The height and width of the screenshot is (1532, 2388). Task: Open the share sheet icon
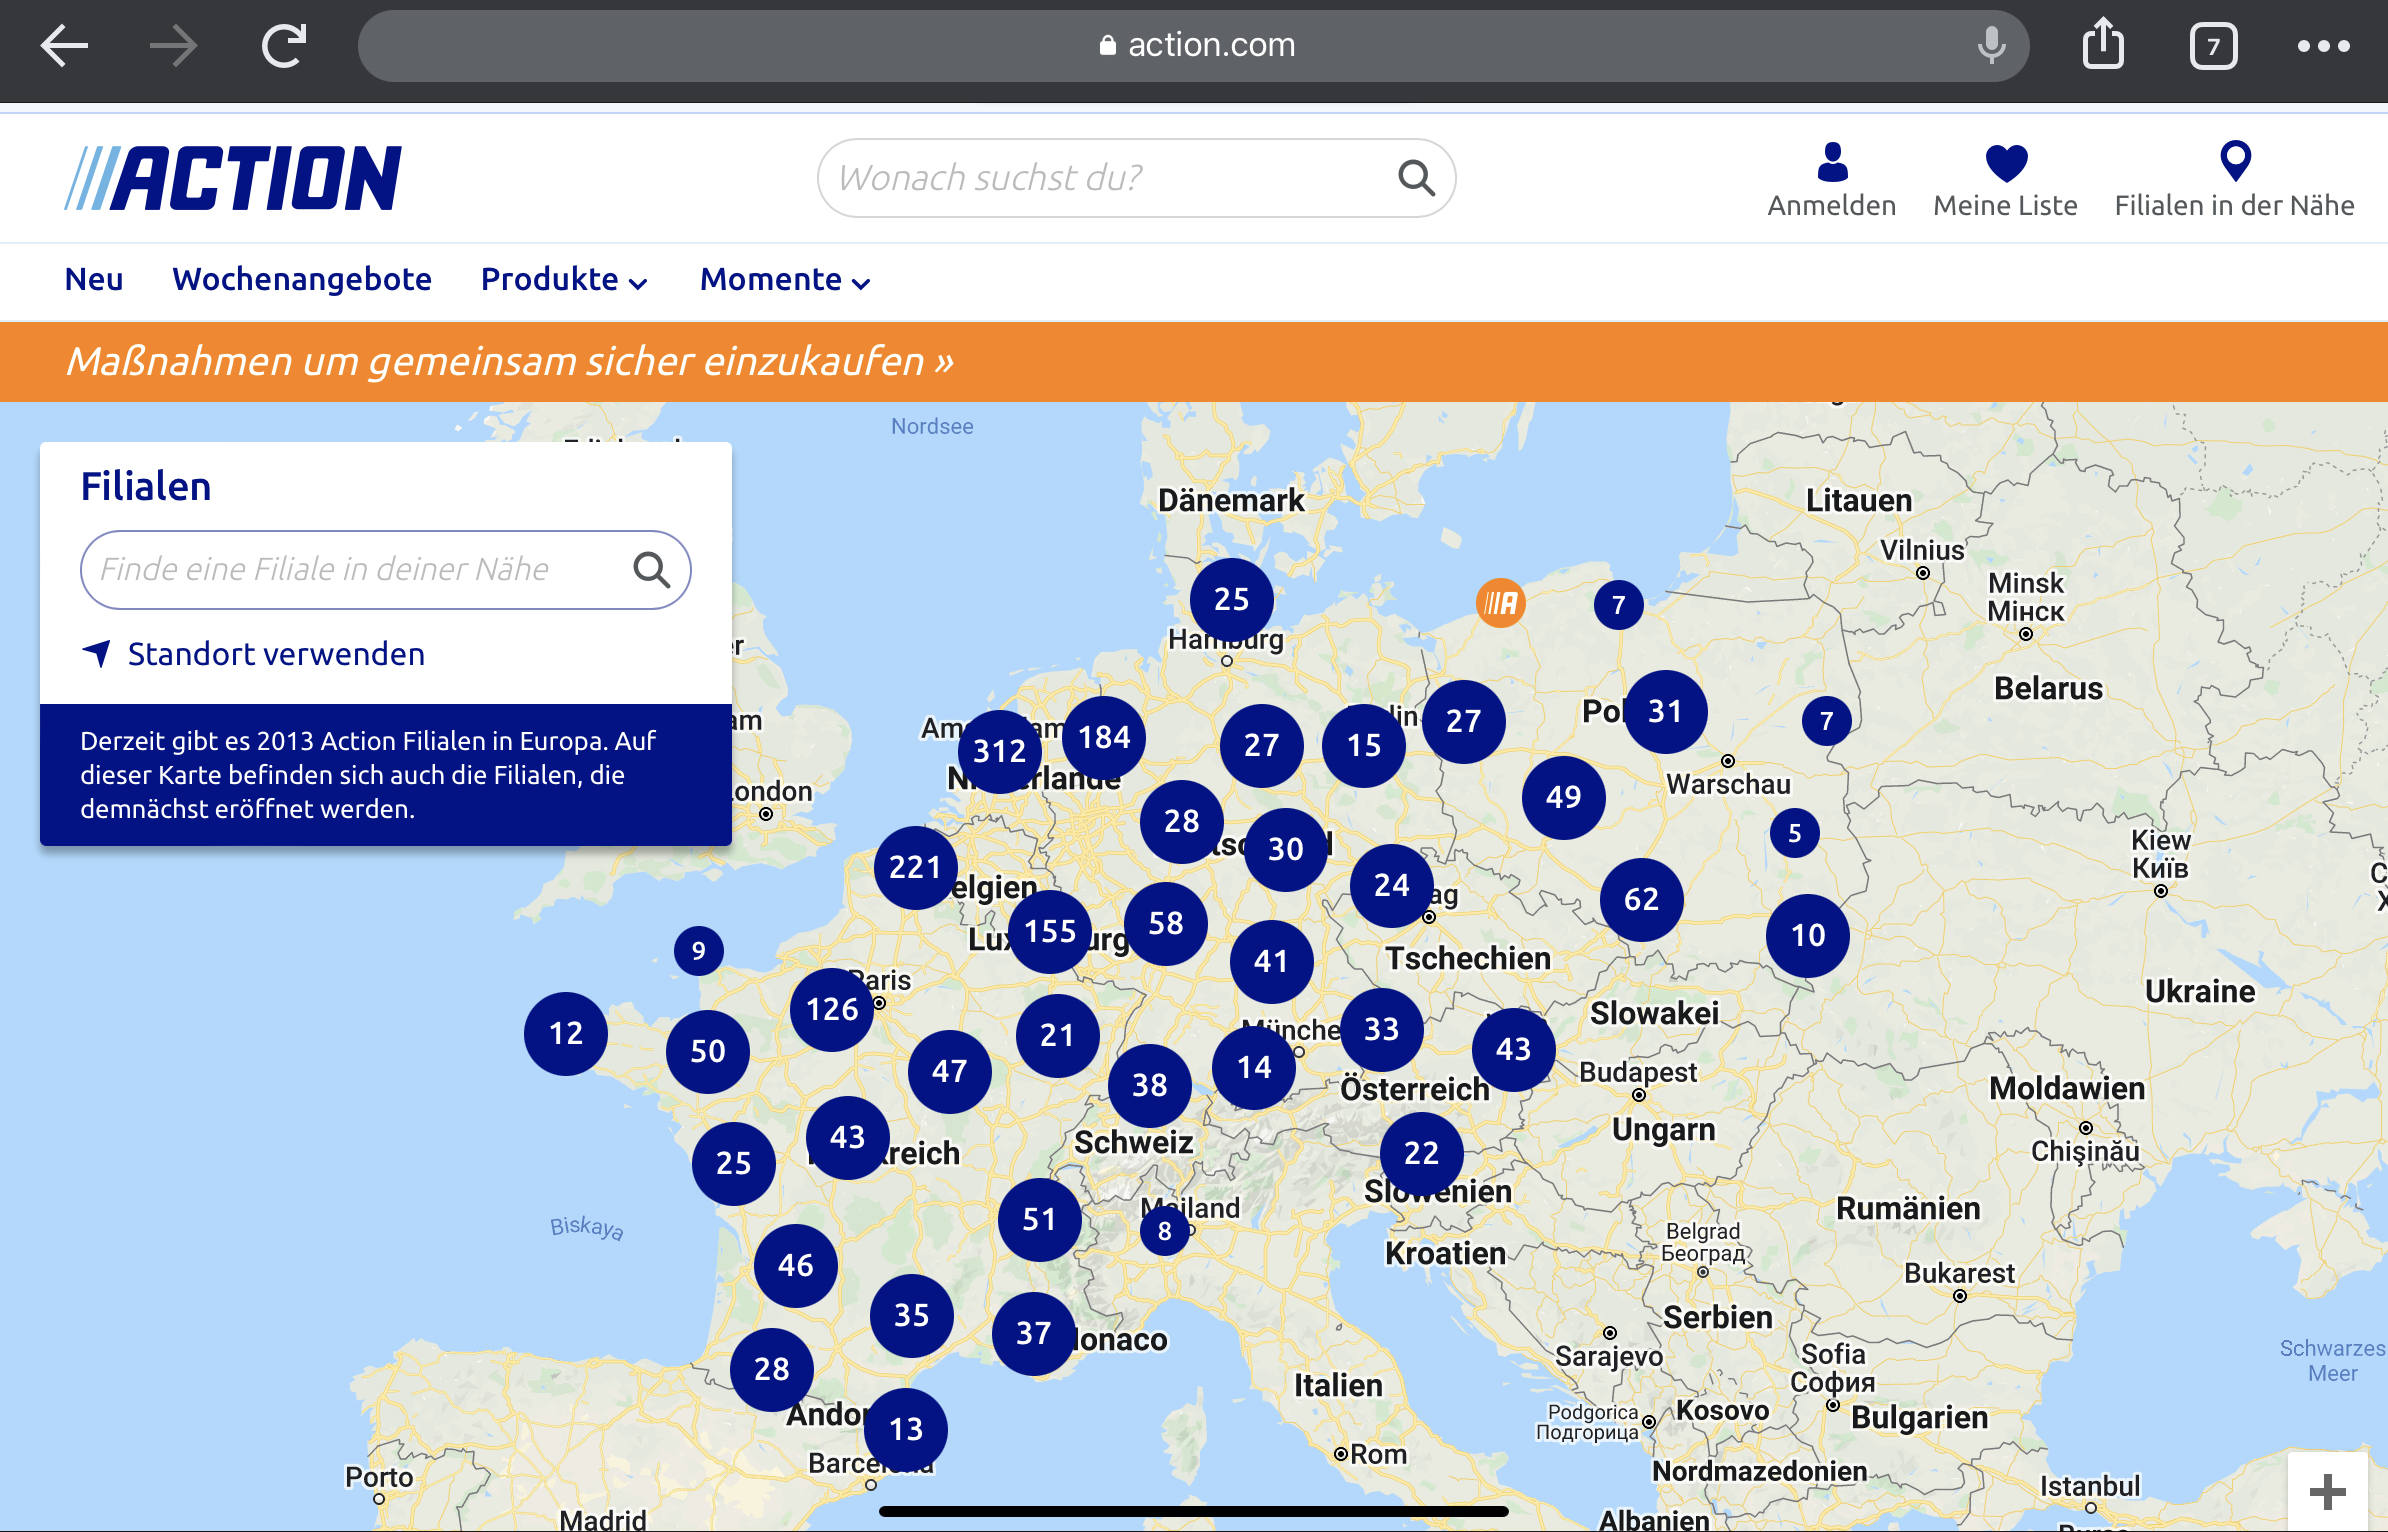[x=2103, y=44]
